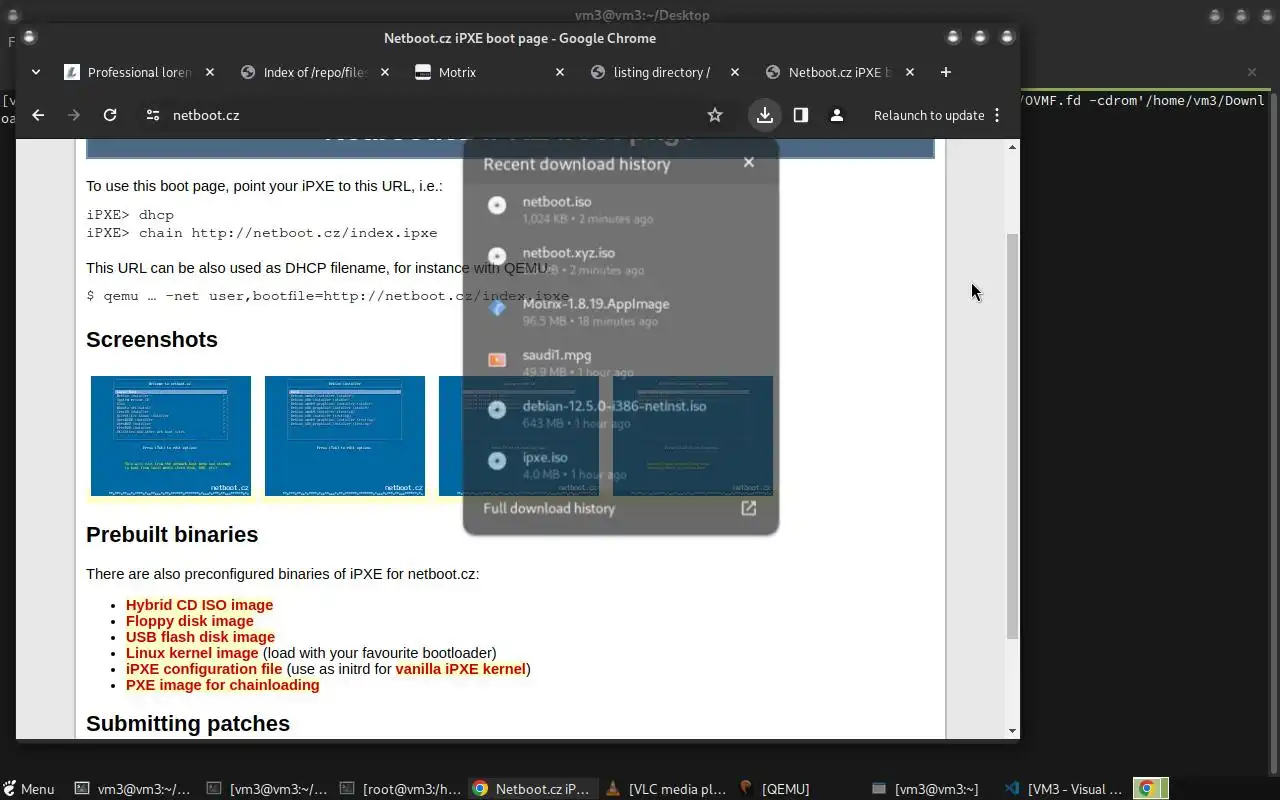The image size is (1280, 800).
Task: Follow the PXE image for chainloading link
Action: 223,685
